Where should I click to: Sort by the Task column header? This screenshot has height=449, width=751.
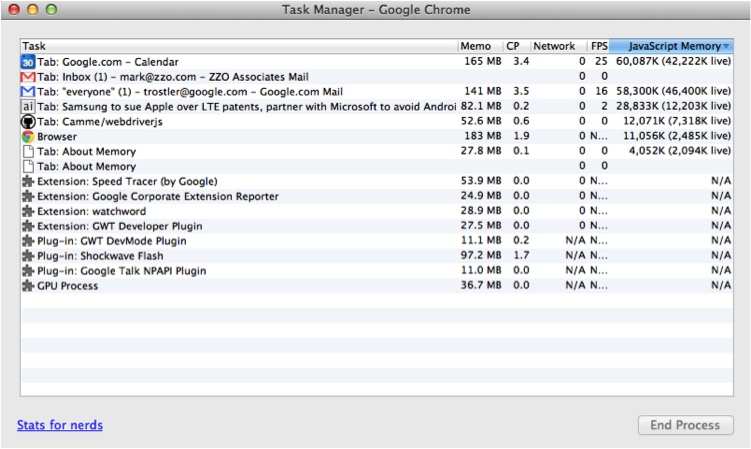tap(239, 46)
